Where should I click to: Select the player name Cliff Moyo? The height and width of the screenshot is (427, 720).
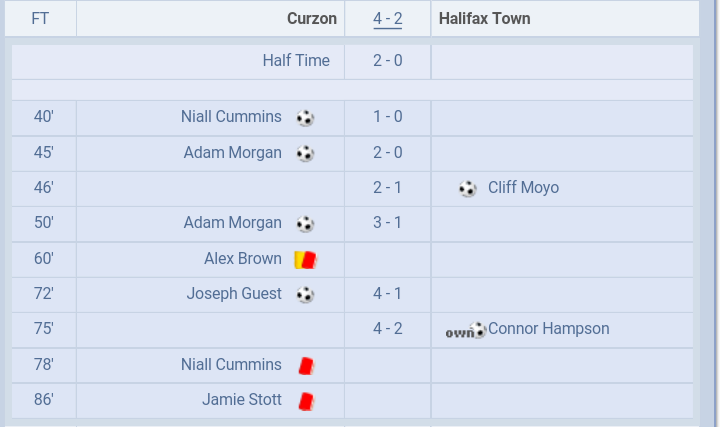click(x=523, y=188)
